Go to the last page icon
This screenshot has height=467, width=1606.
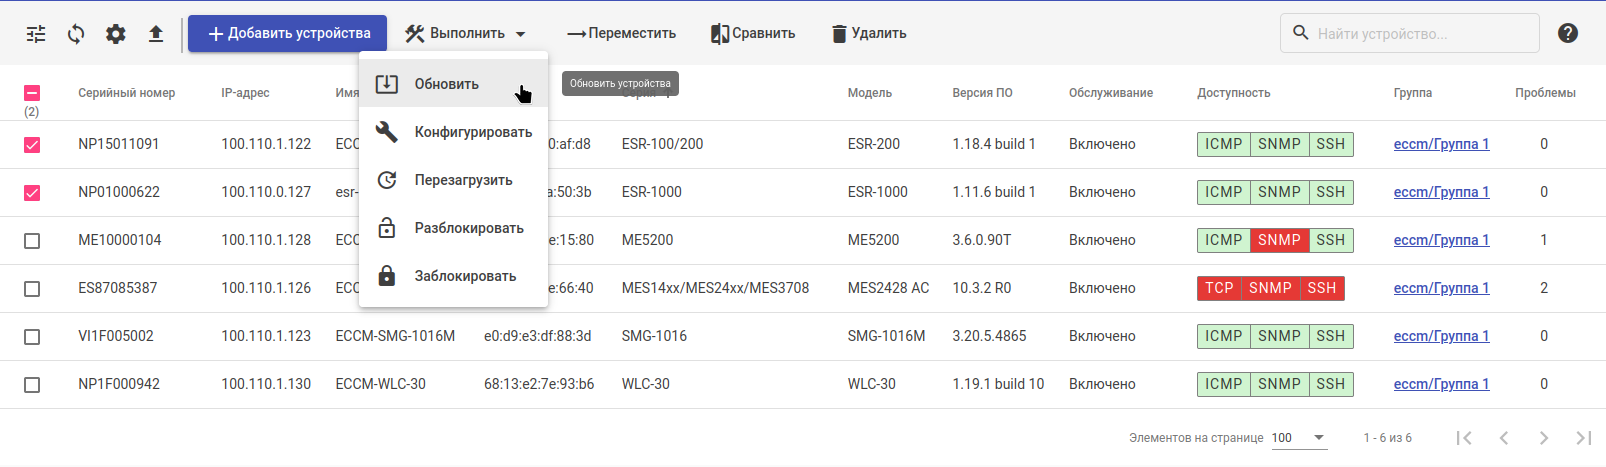pos(1583,438)
